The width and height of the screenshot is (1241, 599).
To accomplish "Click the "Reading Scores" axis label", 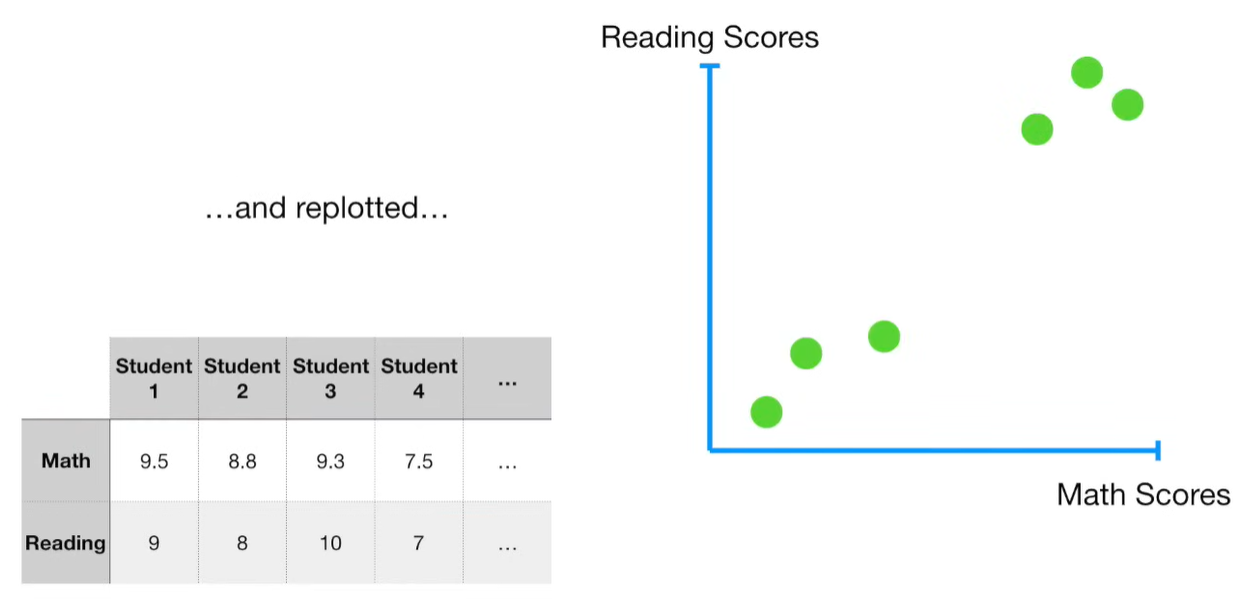I will pyautogui.click(x=709, y=38).
